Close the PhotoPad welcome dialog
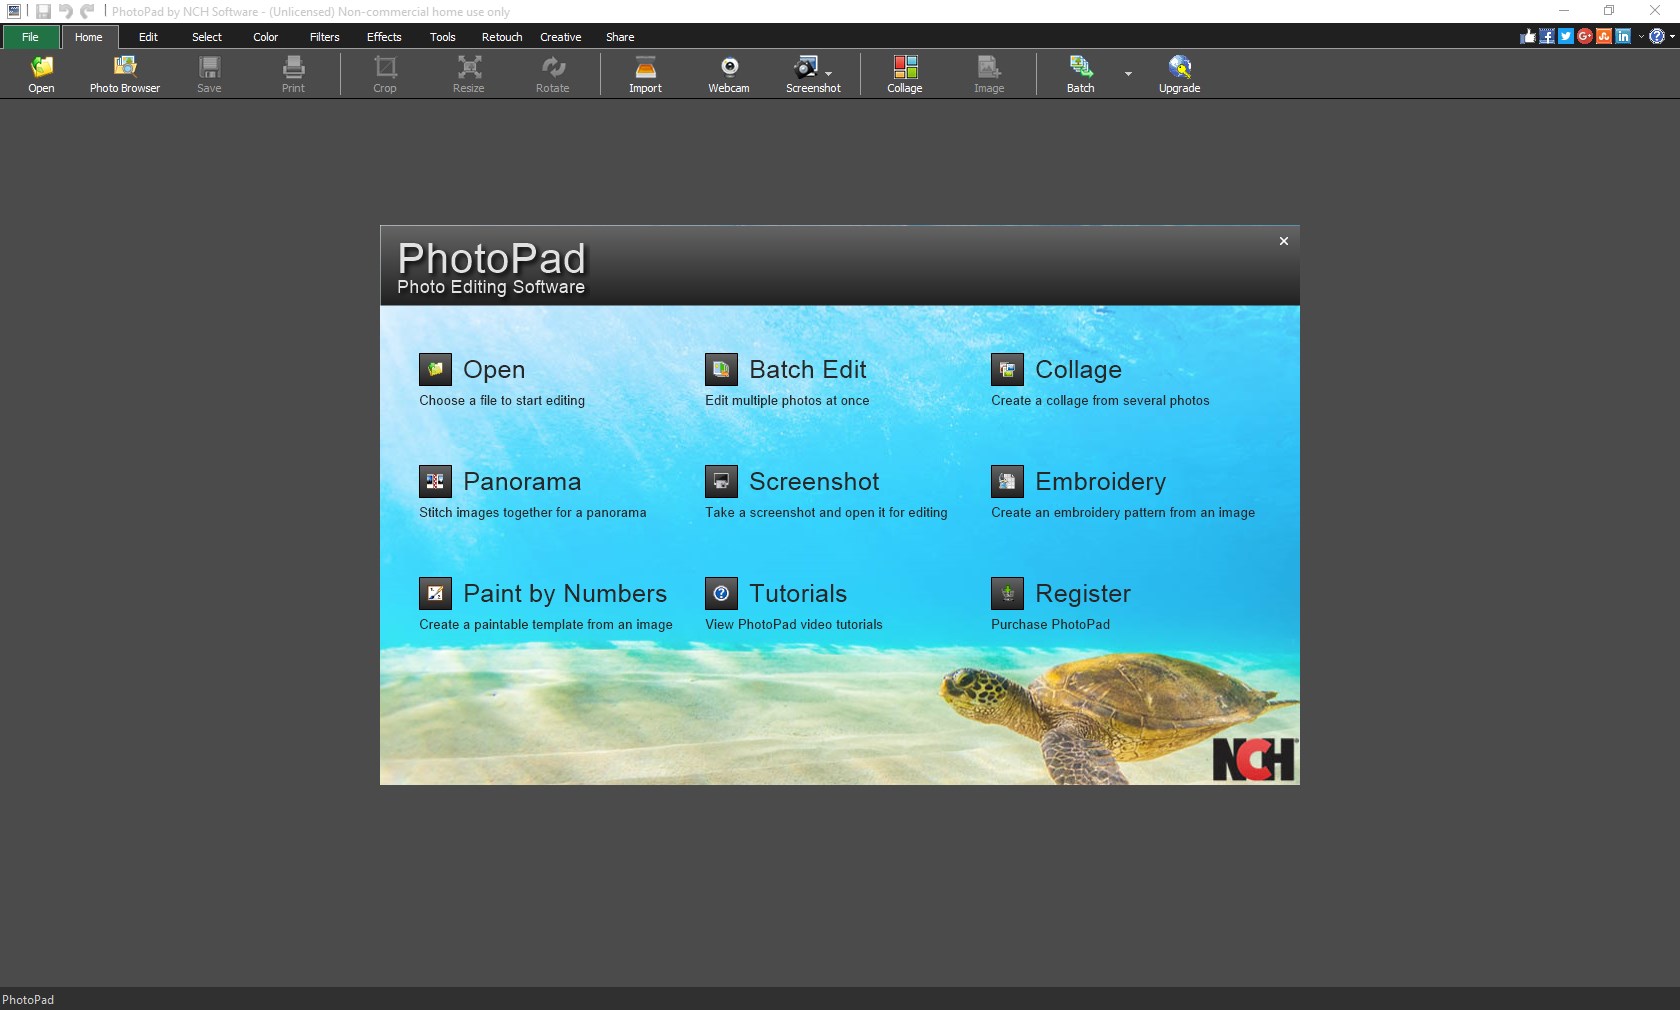 (1283, 241)
